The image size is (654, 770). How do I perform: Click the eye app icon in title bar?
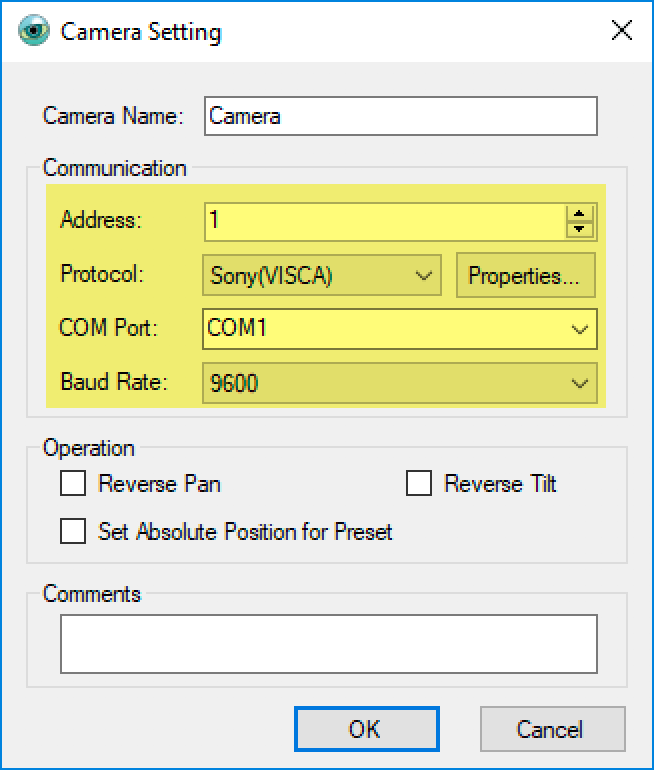(x=34, y=30)
